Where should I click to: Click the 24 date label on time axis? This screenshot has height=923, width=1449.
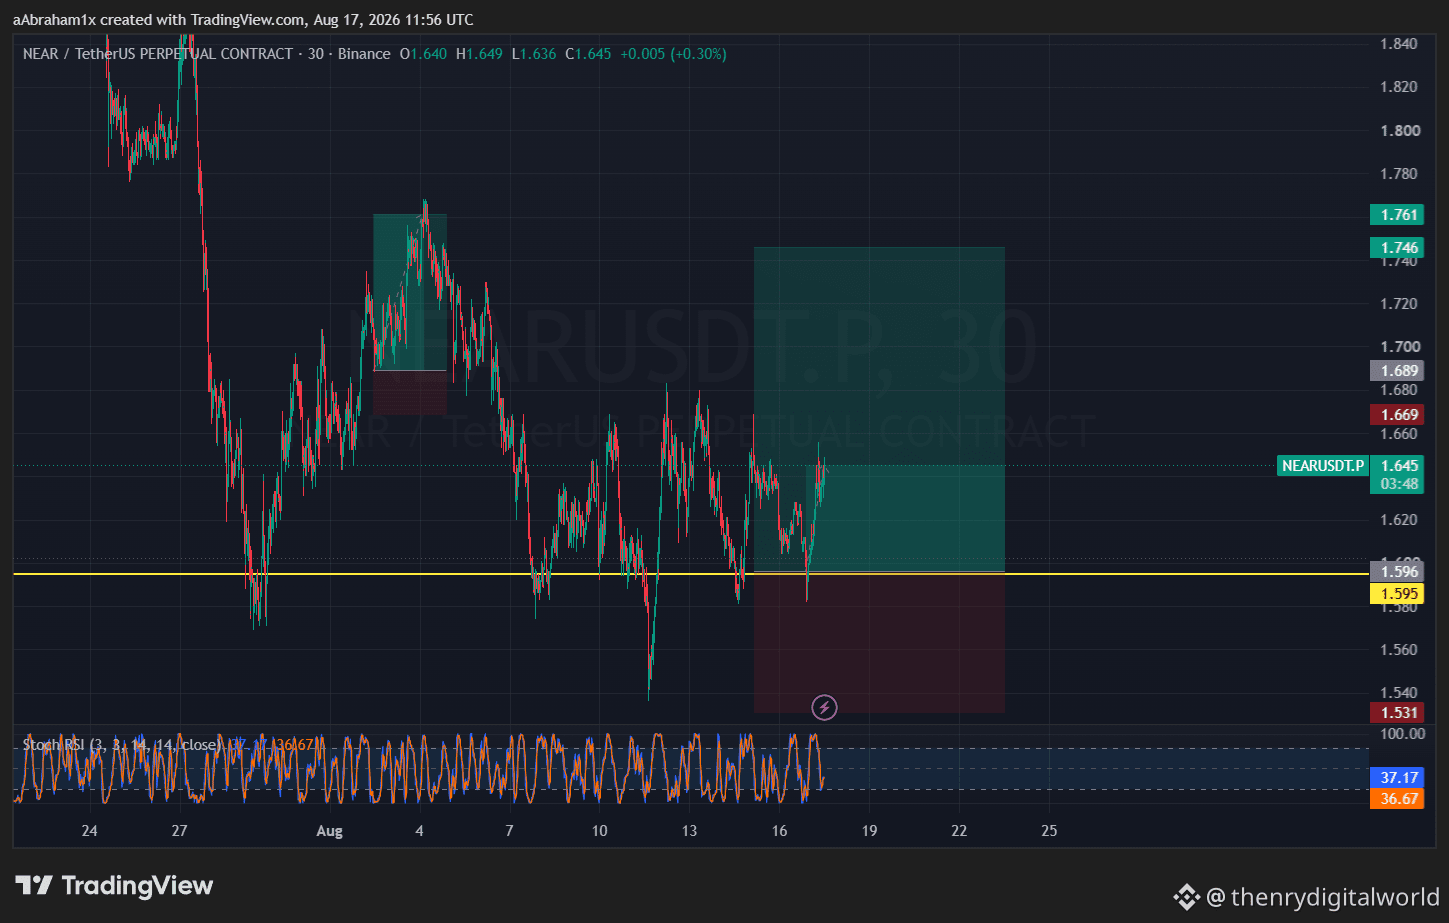[x=90, y=831]
